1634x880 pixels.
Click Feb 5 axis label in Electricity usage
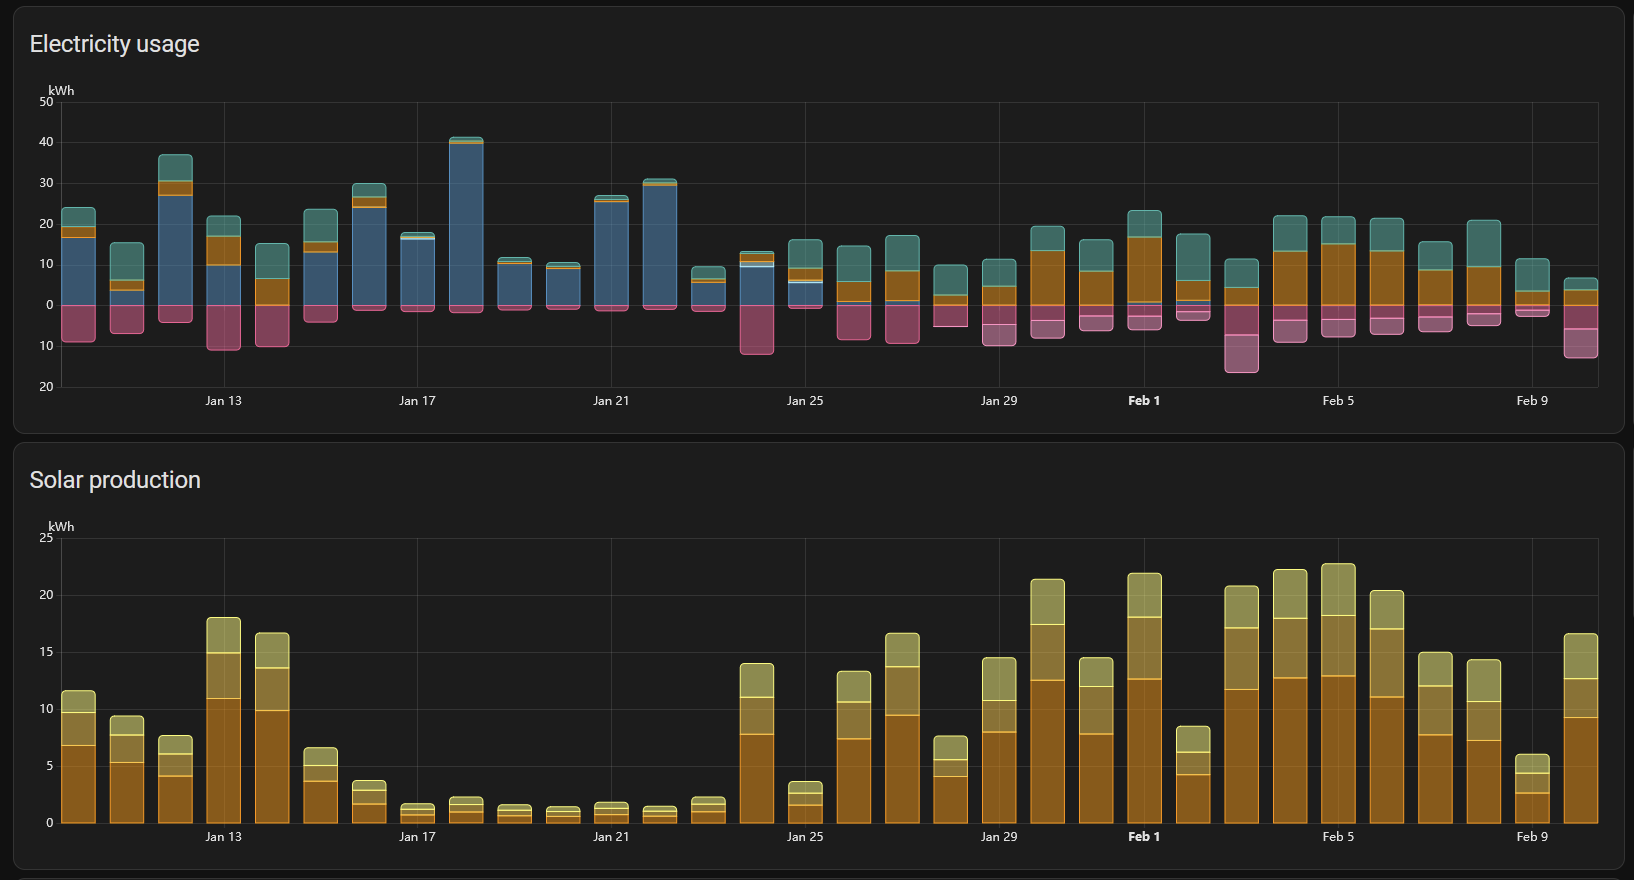pyautogui.click(x=1338, y=401)
